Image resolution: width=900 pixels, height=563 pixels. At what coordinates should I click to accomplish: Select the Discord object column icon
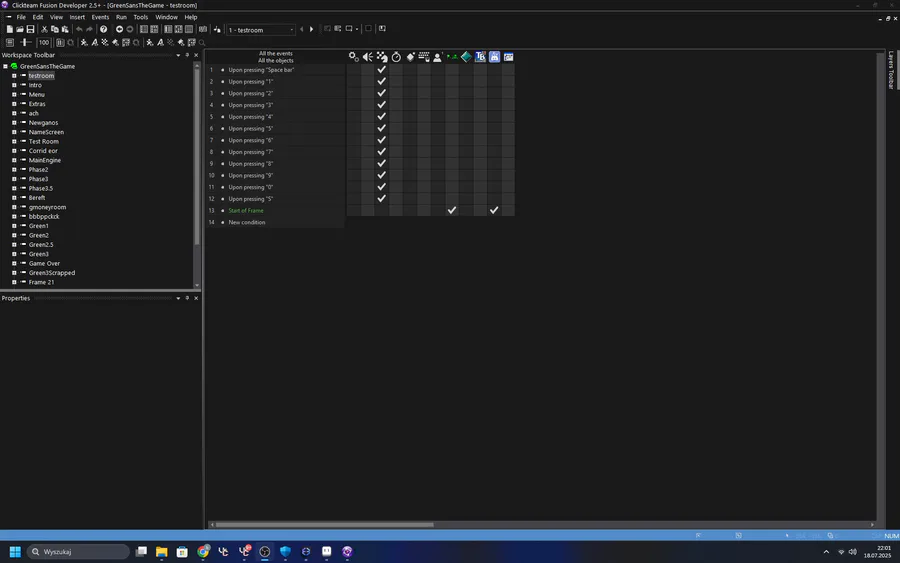pos(494,57)
